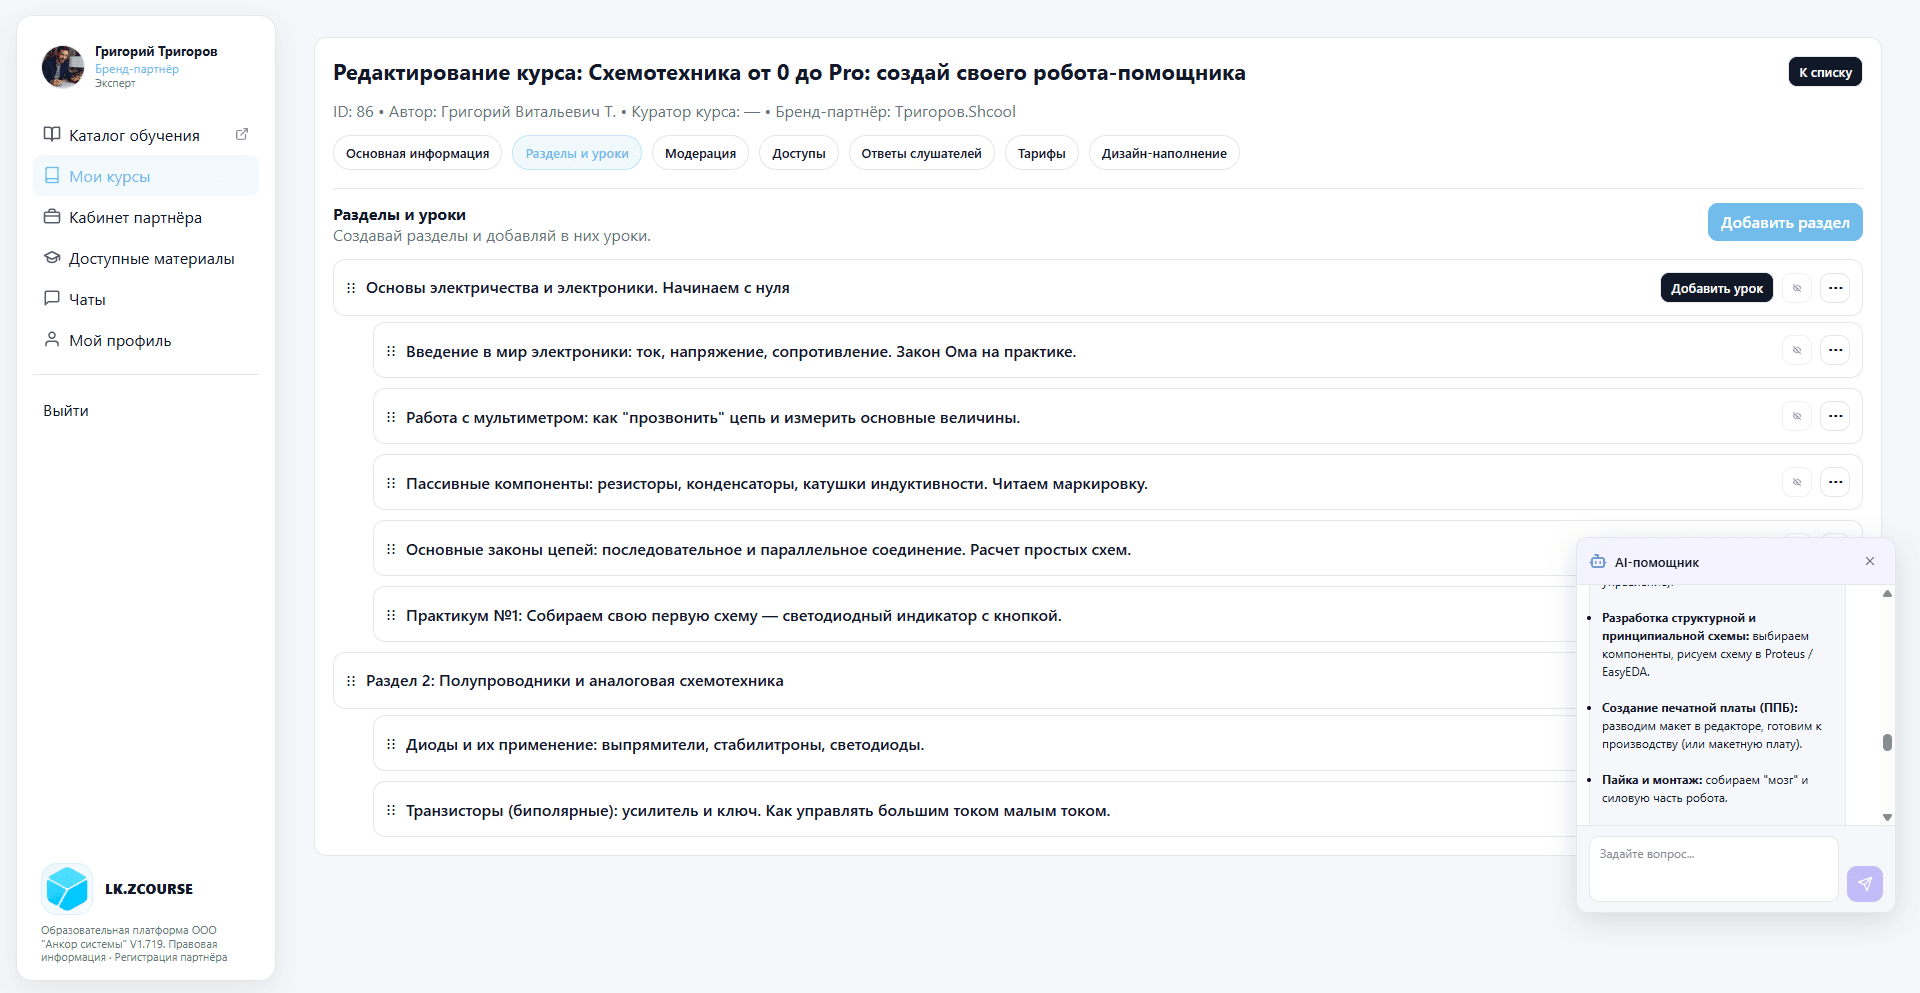Viewport: 1920px width, 993px height.
Task: Click the Задайте вопрос input field
Action: point(1713,868)
